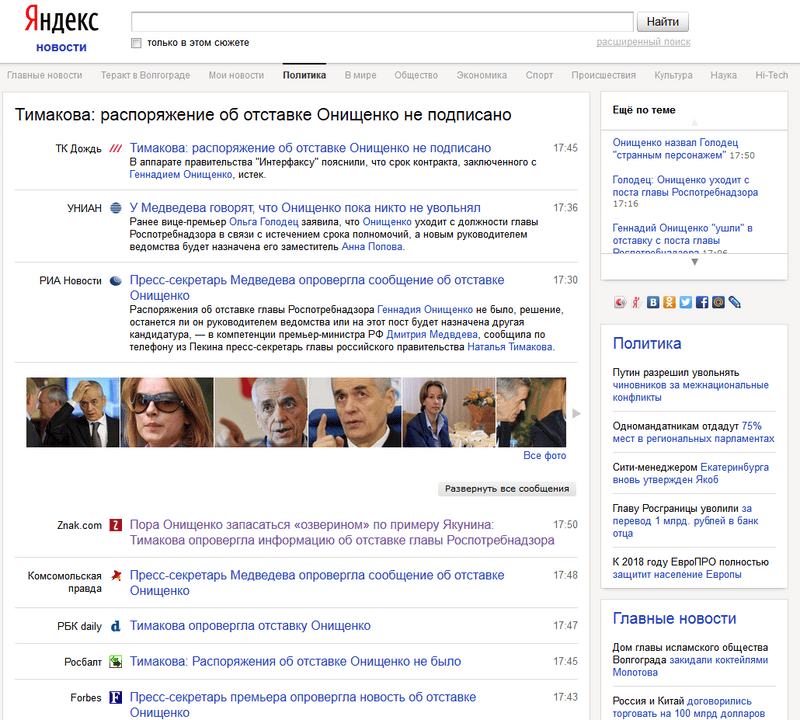Image resolution: width=800 pixels, height=720 pixels.
Task: Click 'Анна Попова' name link
Action: coord(372,247)
